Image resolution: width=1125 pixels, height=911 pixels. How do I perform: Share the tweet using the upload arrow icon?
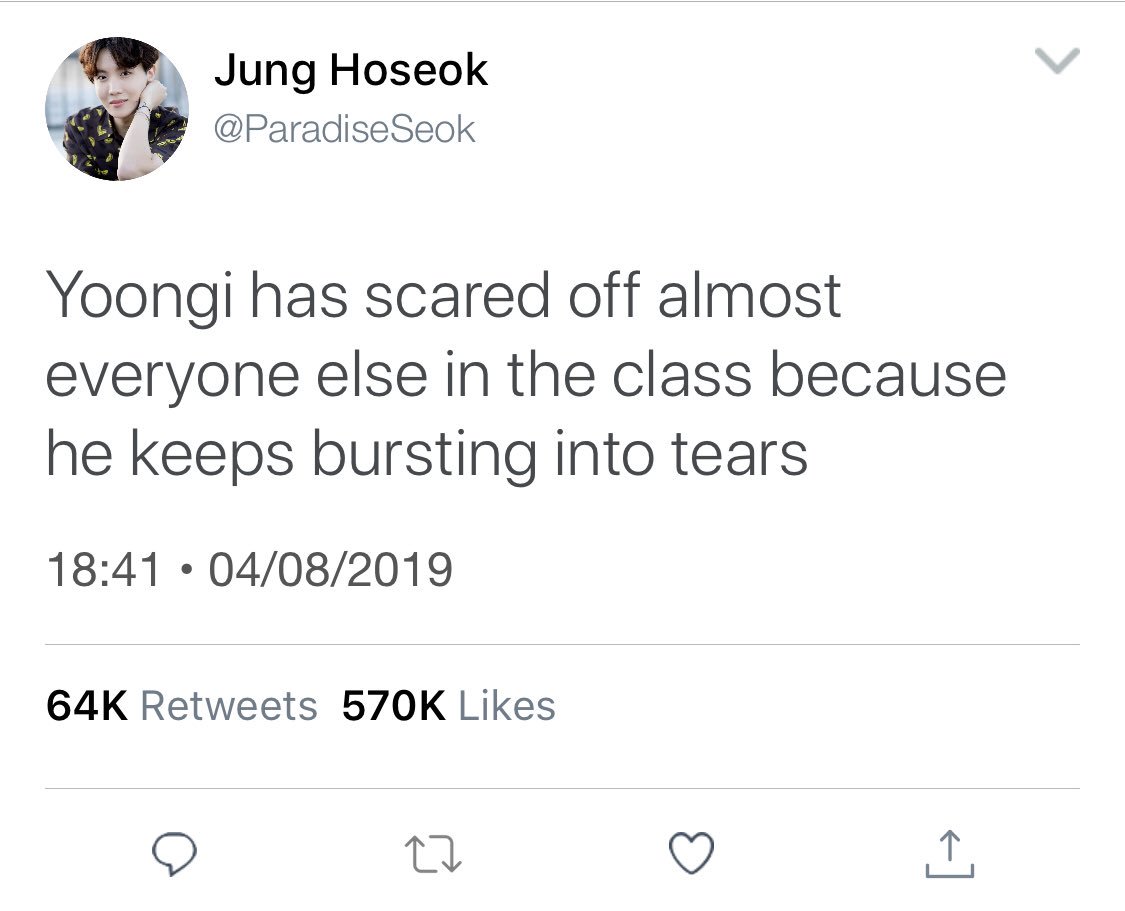949,854
